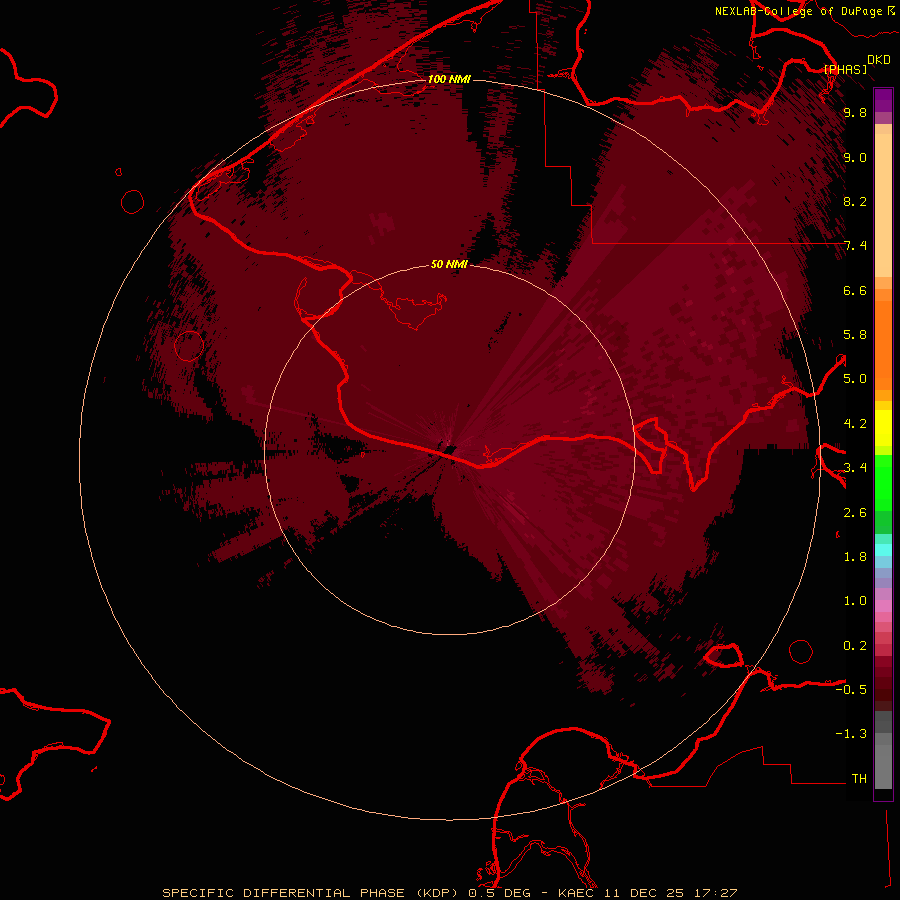Click the TH label at the scale bottom

coord(859,779)
